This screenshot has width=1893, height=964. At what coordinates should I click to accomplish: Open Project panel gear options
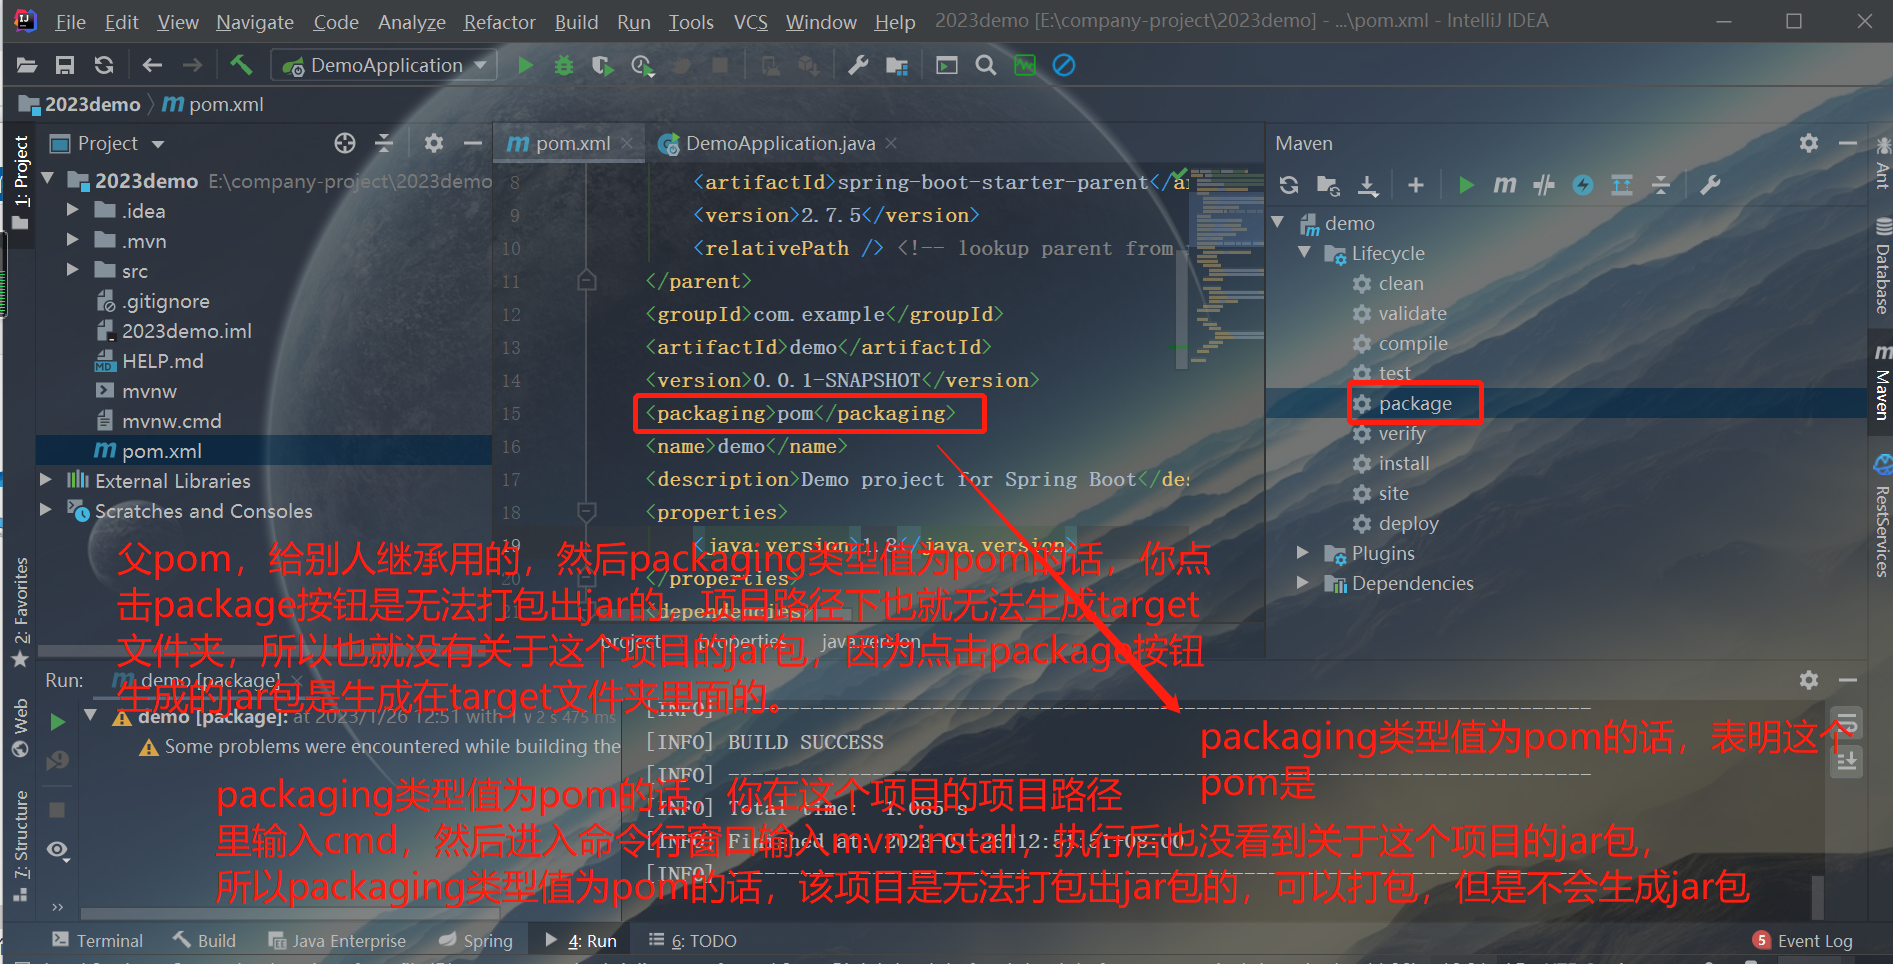point(433,144)
